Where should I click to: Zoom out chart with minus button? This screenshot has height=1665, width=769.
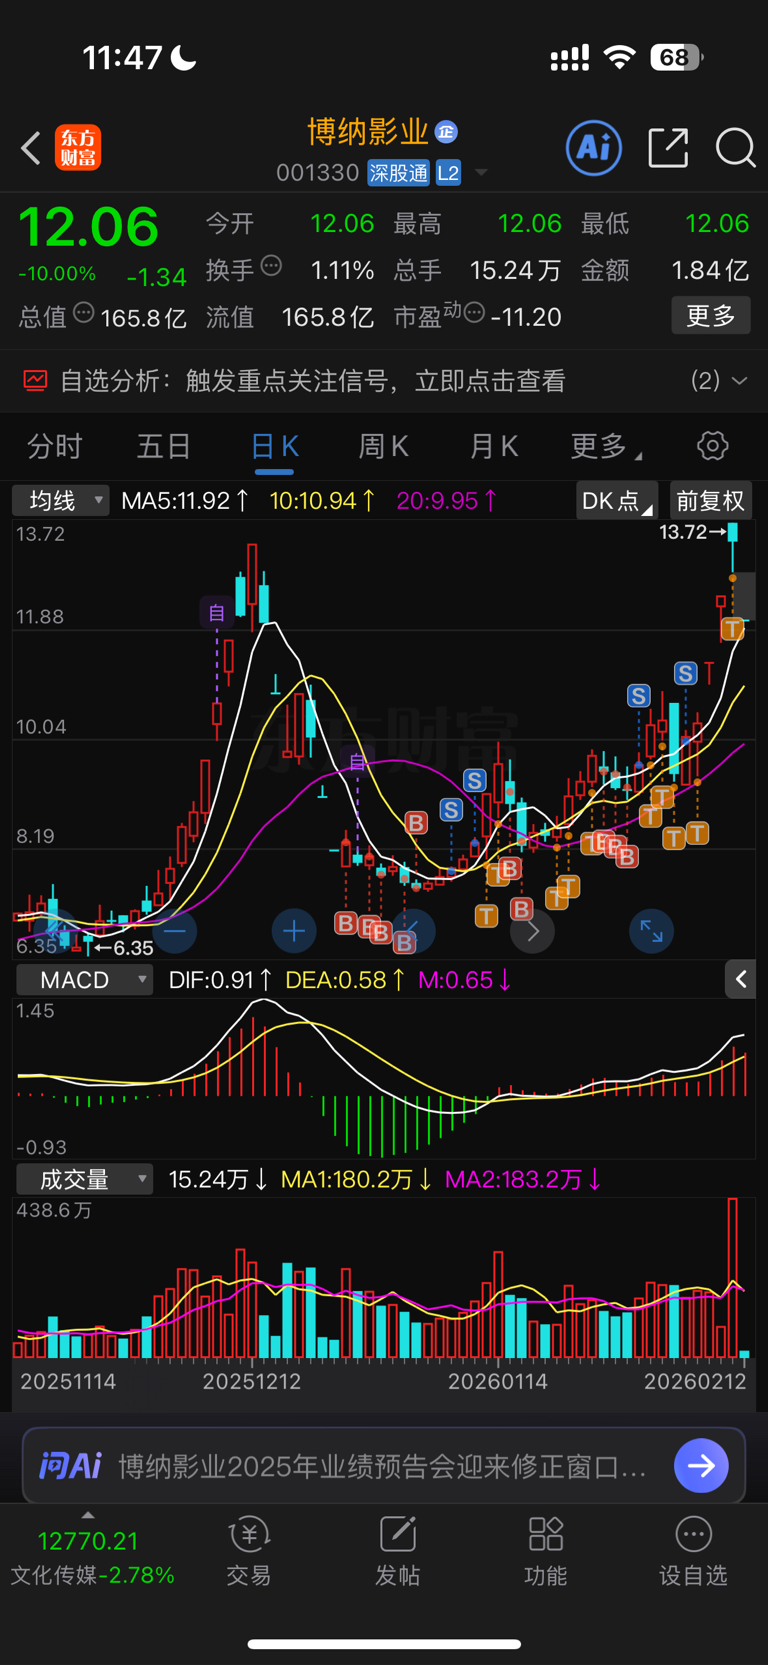pyautogui.click(x=174, y=931)
